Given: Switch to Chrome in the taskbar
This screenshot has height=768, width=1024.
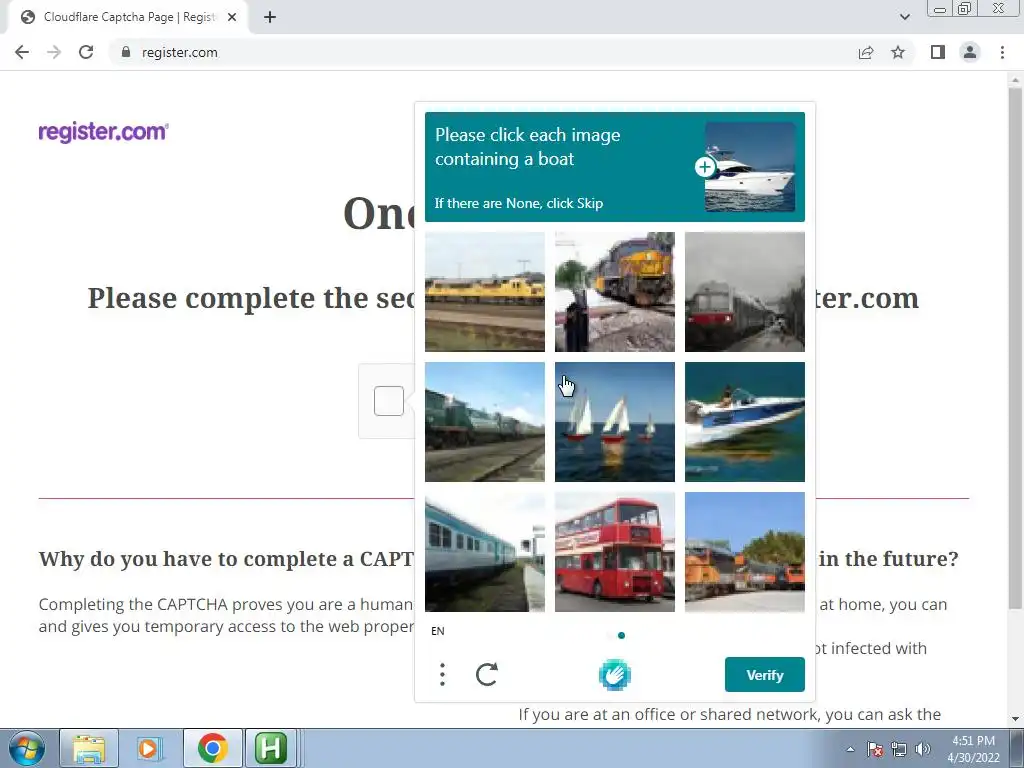Looking at the screenshot, I should [212, 748].
